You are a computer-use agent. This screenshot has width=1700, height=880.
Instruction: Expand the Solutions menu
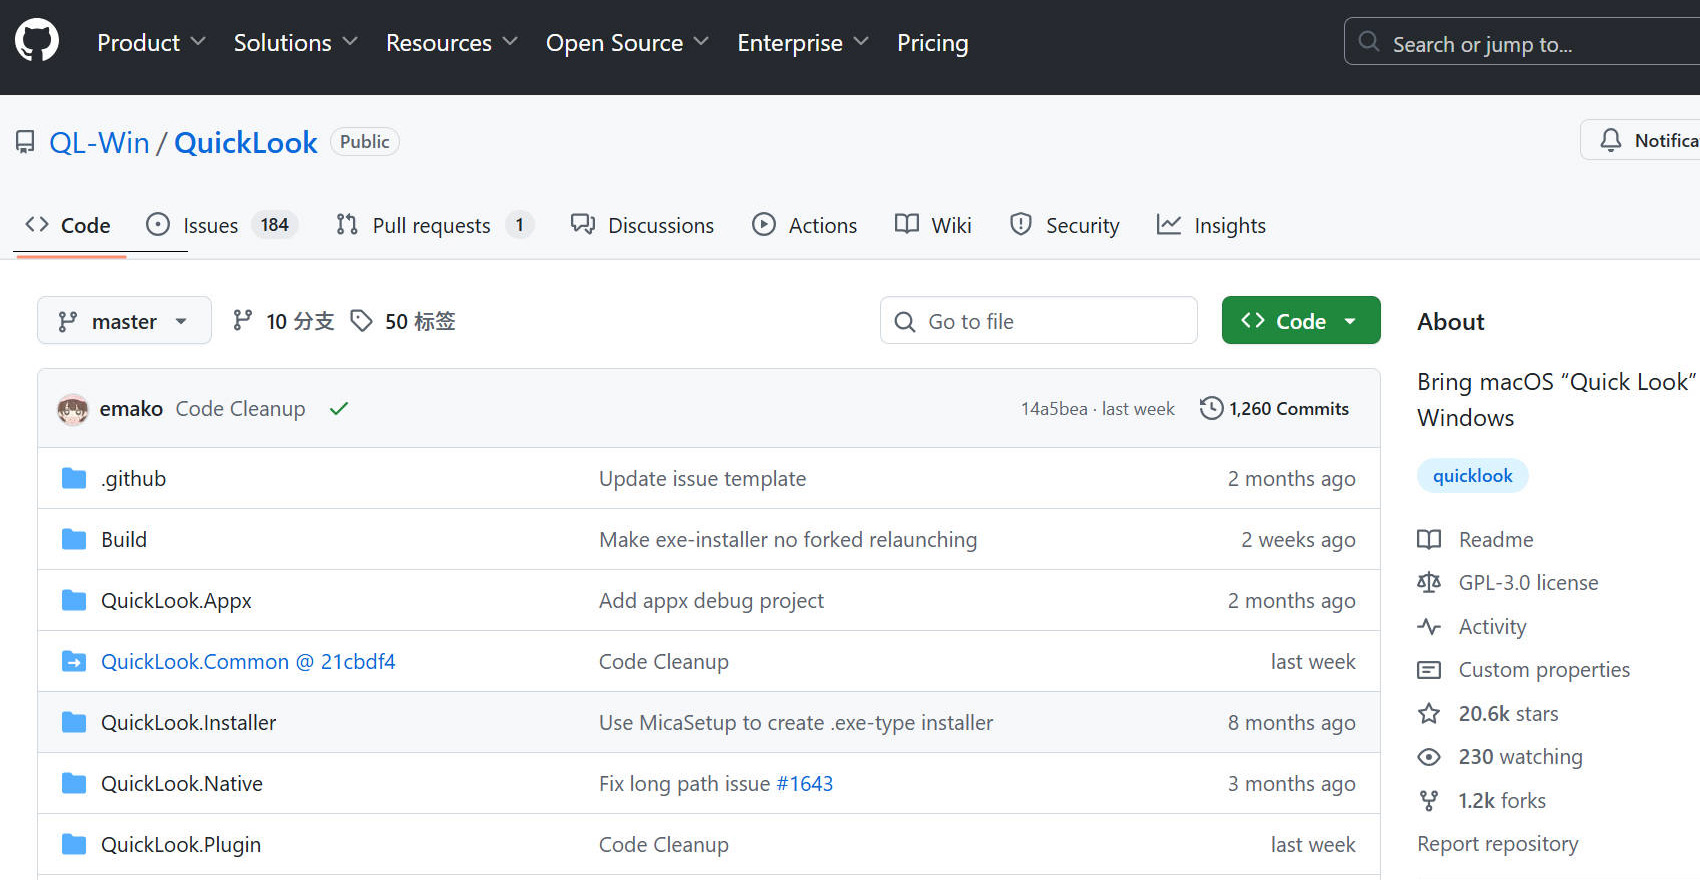pos(296,43)
